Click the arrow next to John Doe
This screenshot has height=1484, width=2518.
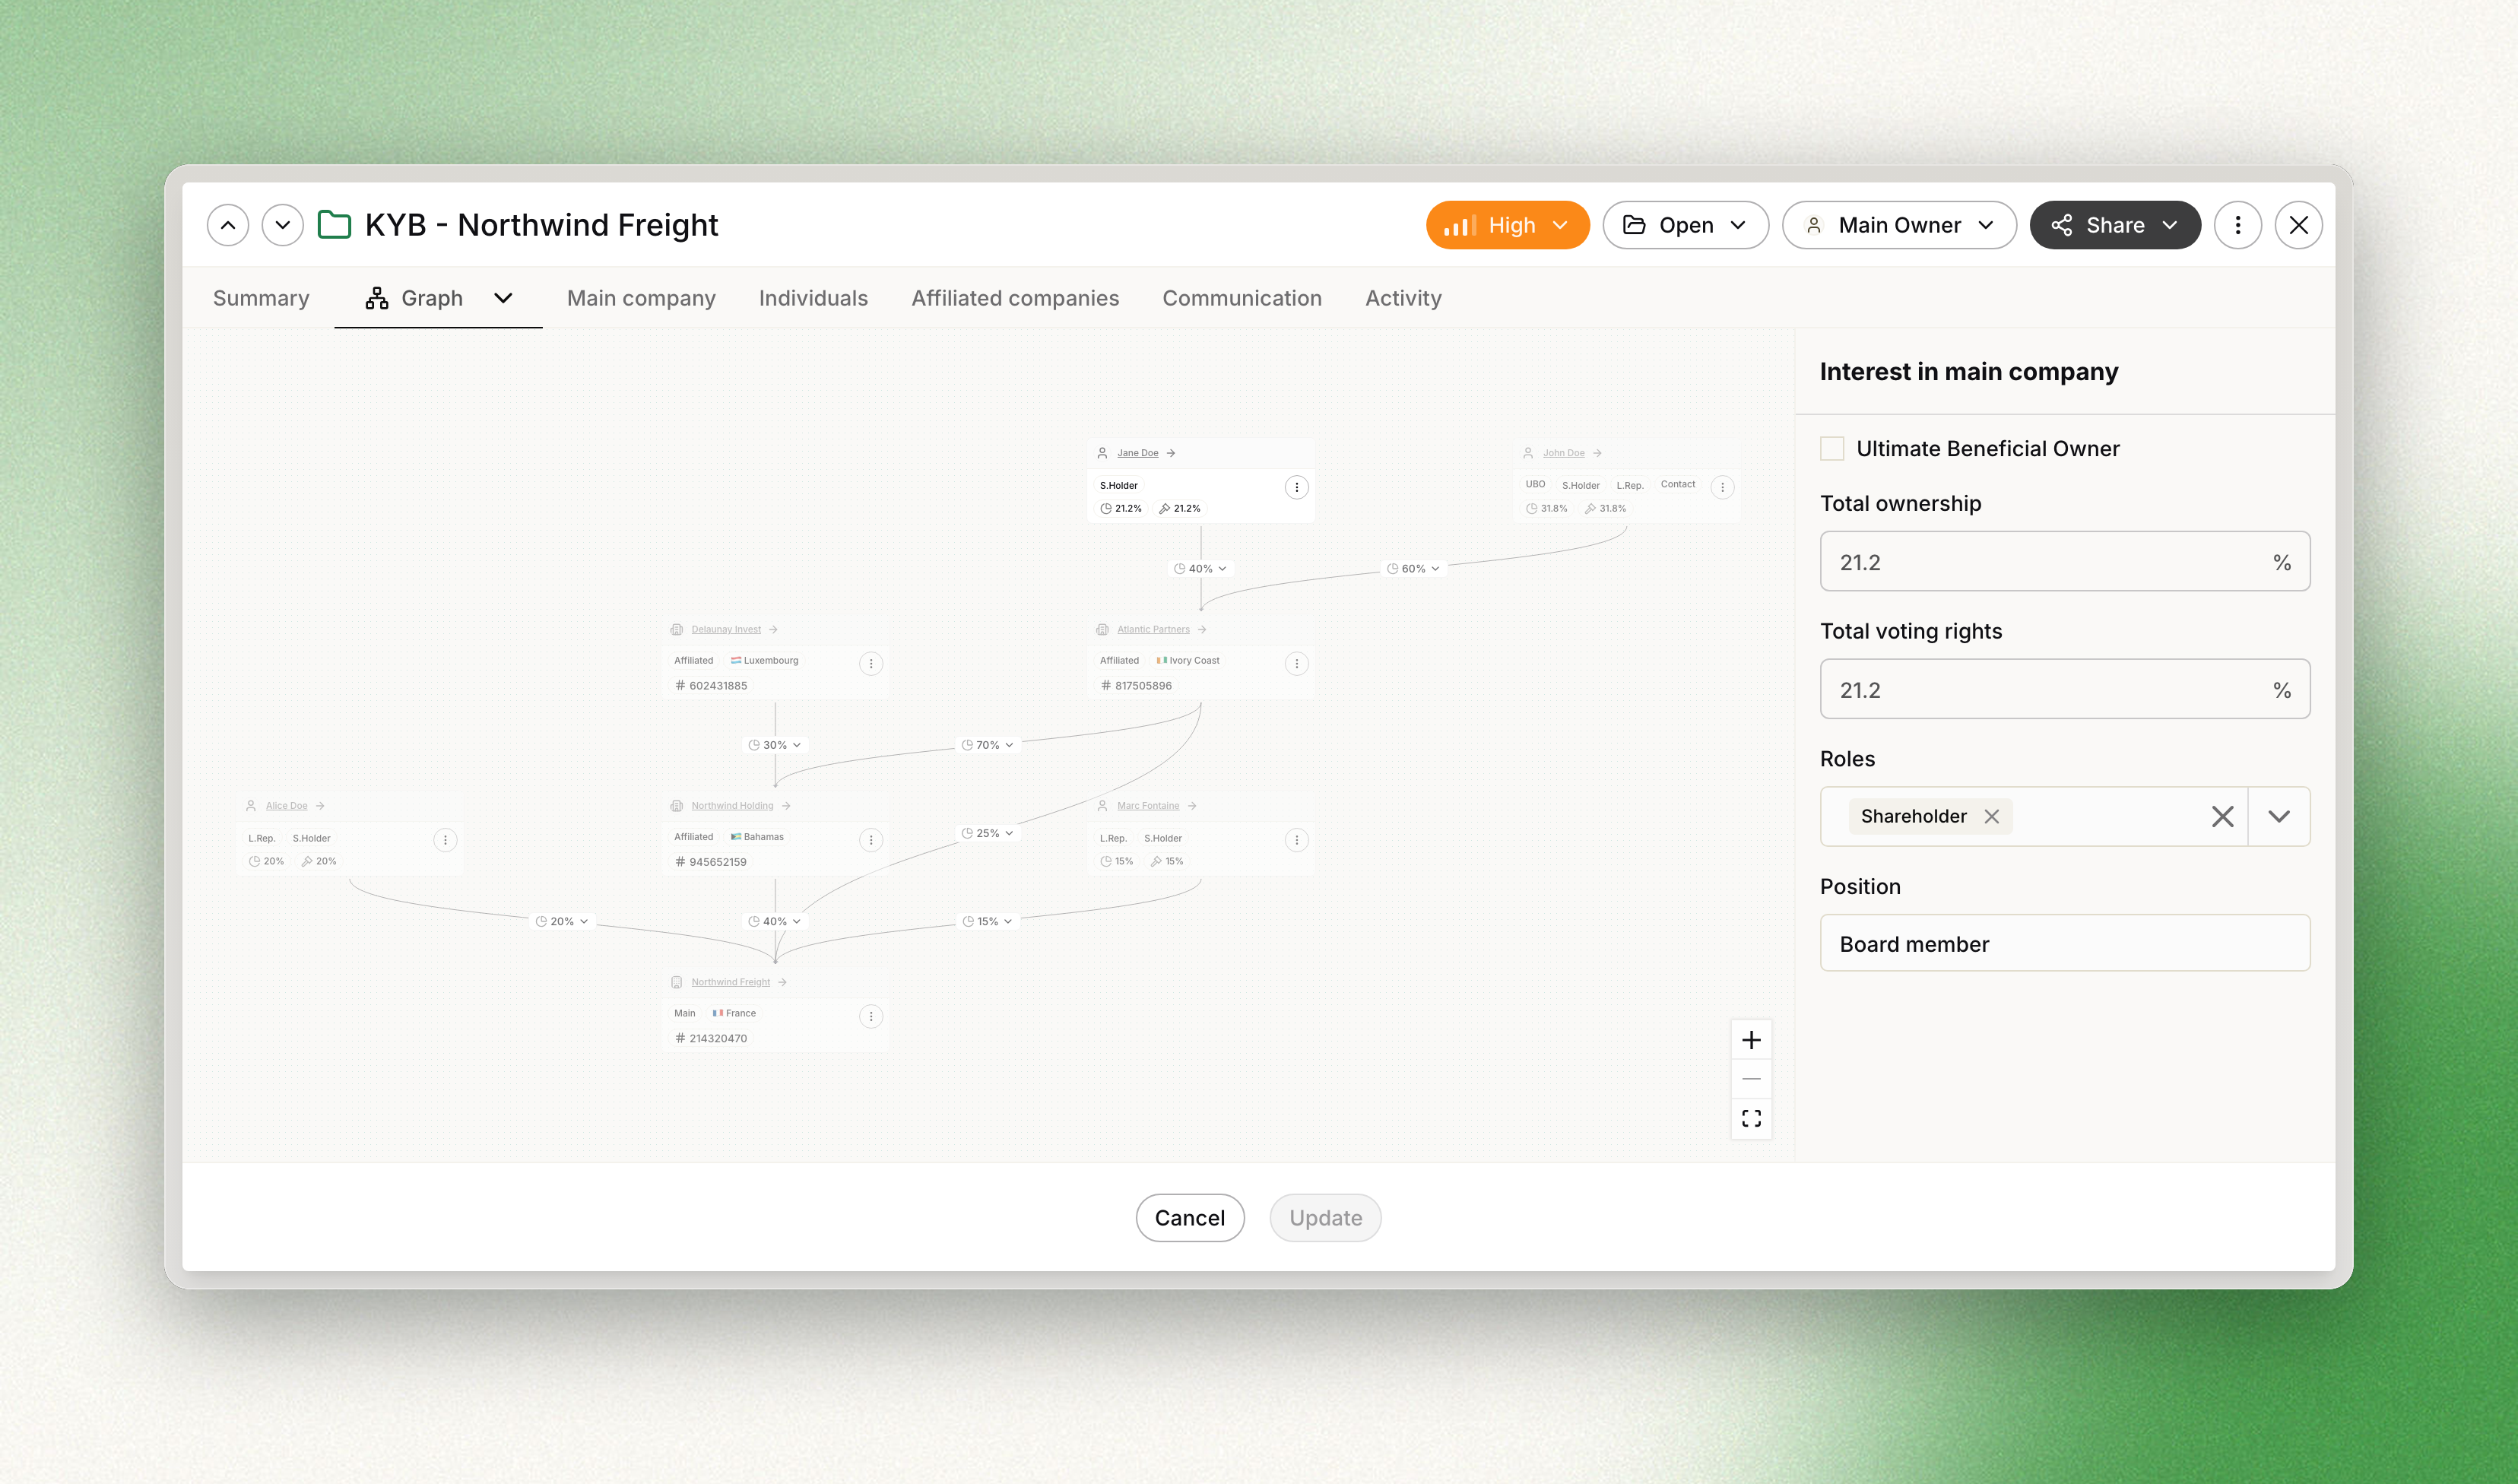(1597, 453)
